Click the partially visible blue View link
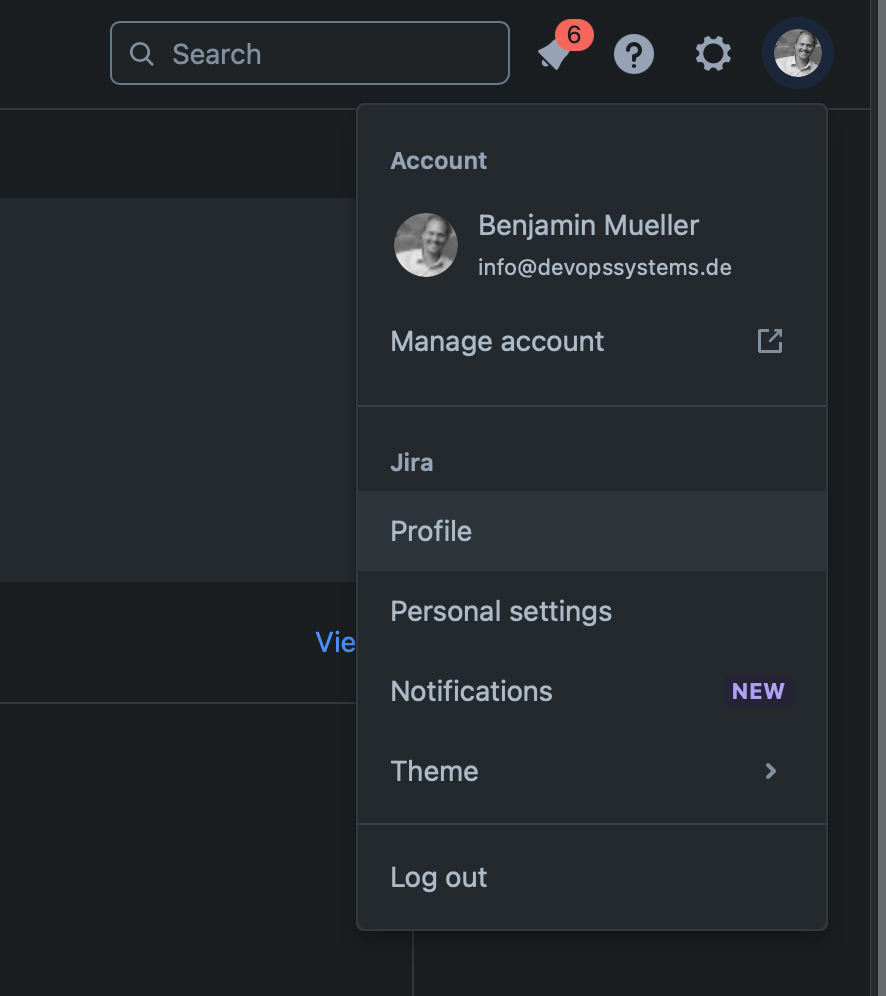The width and height of the screenshot is (886, 996). (336, 642)
